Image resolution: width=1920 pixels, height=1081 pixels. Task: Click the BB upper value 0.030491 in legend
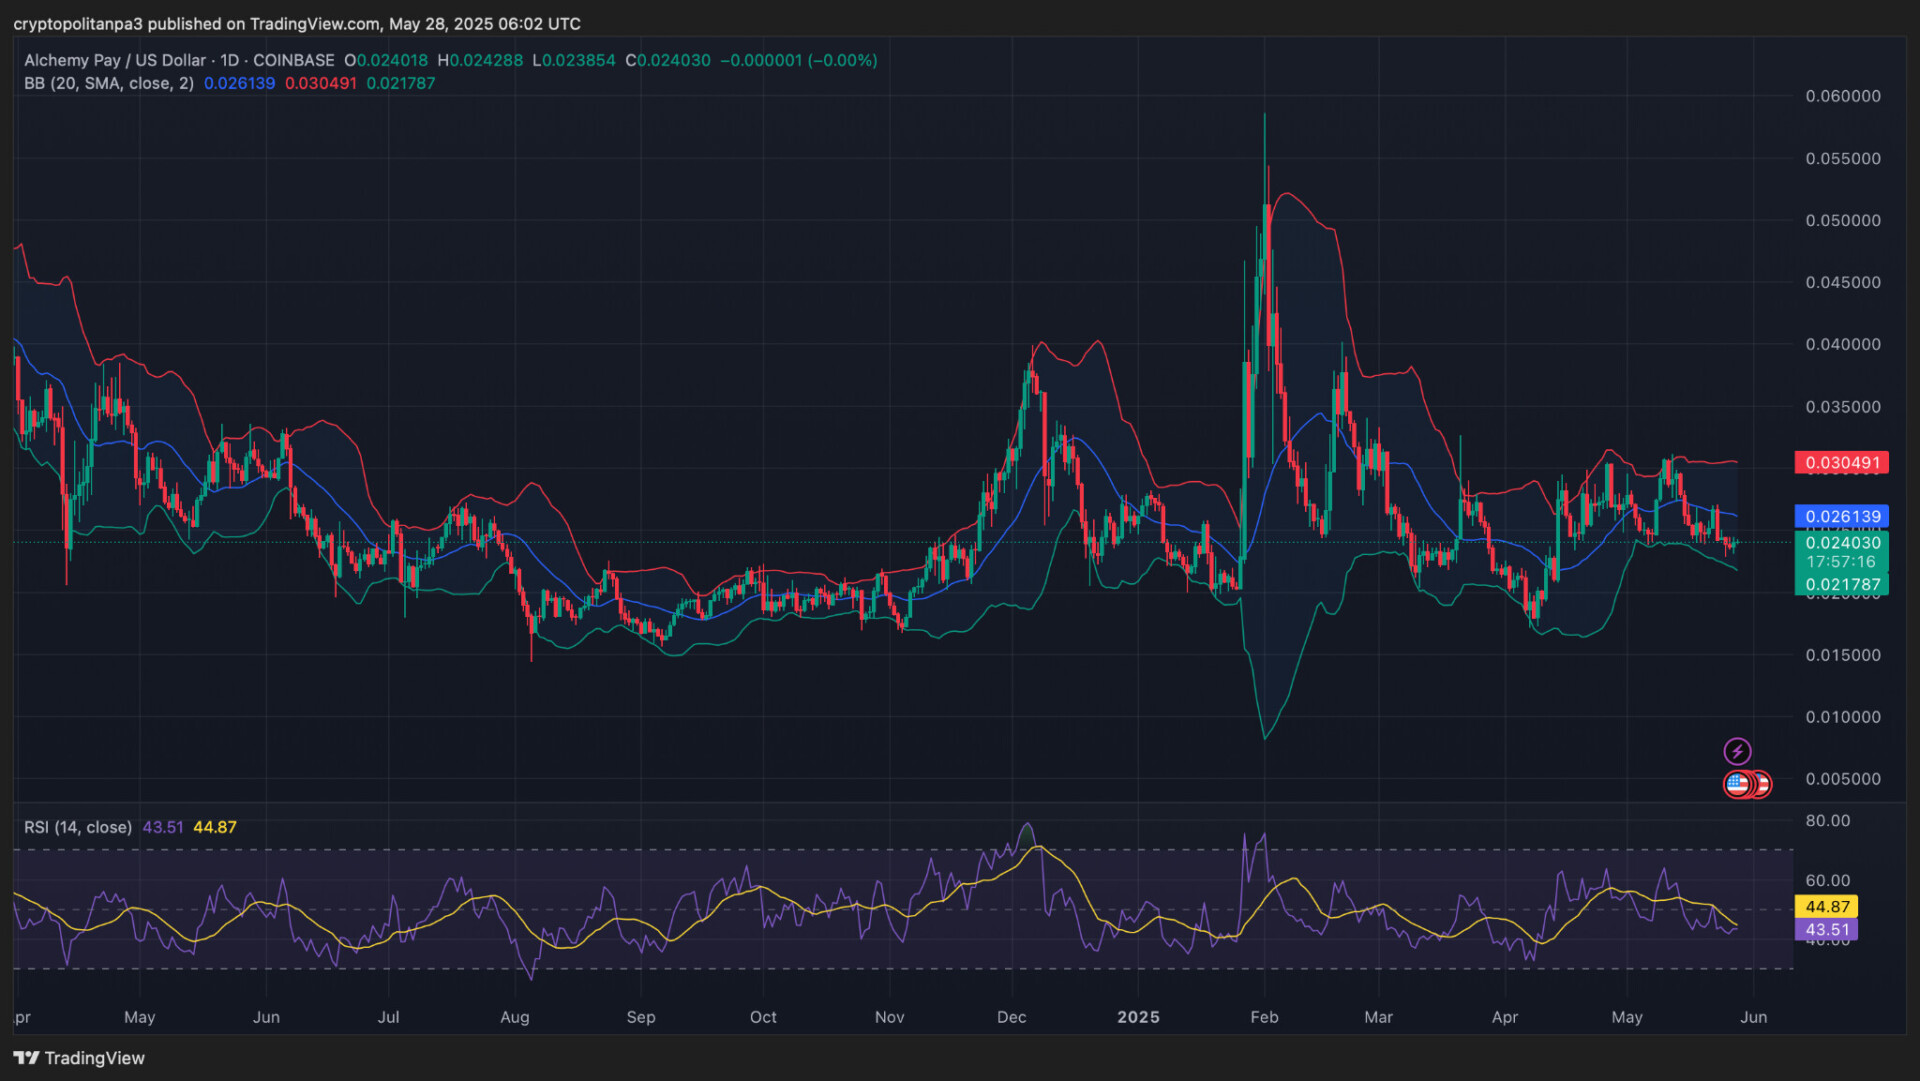pyautogui.click(x=320, y=83)
